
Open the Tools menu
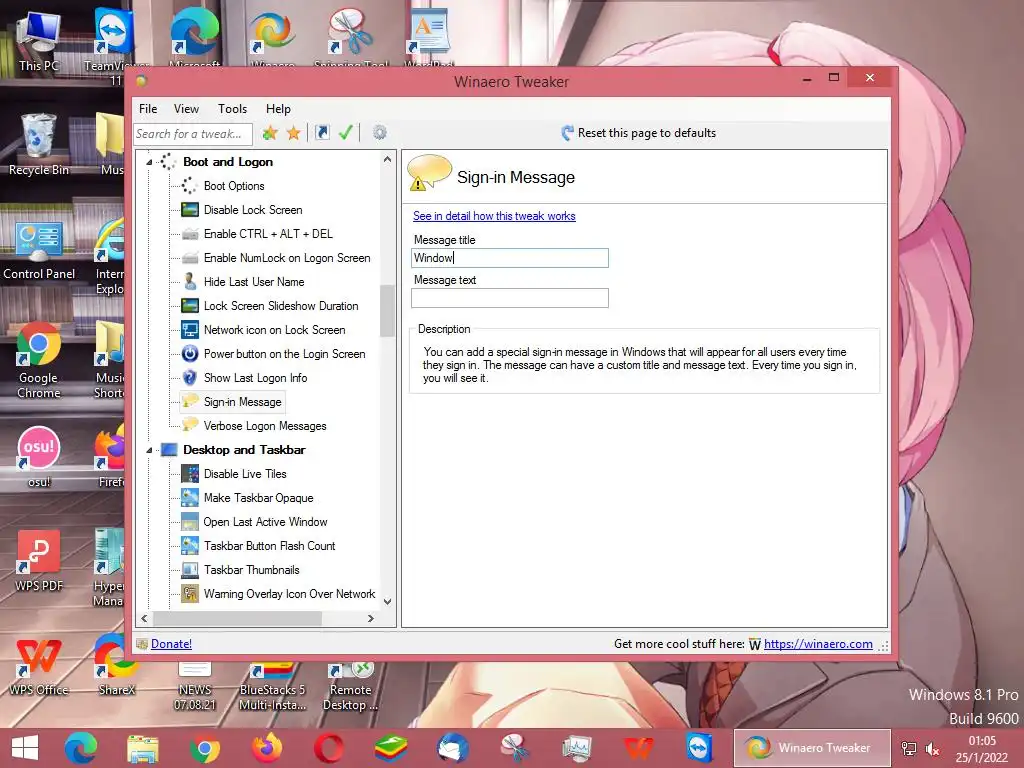(232, 108)
